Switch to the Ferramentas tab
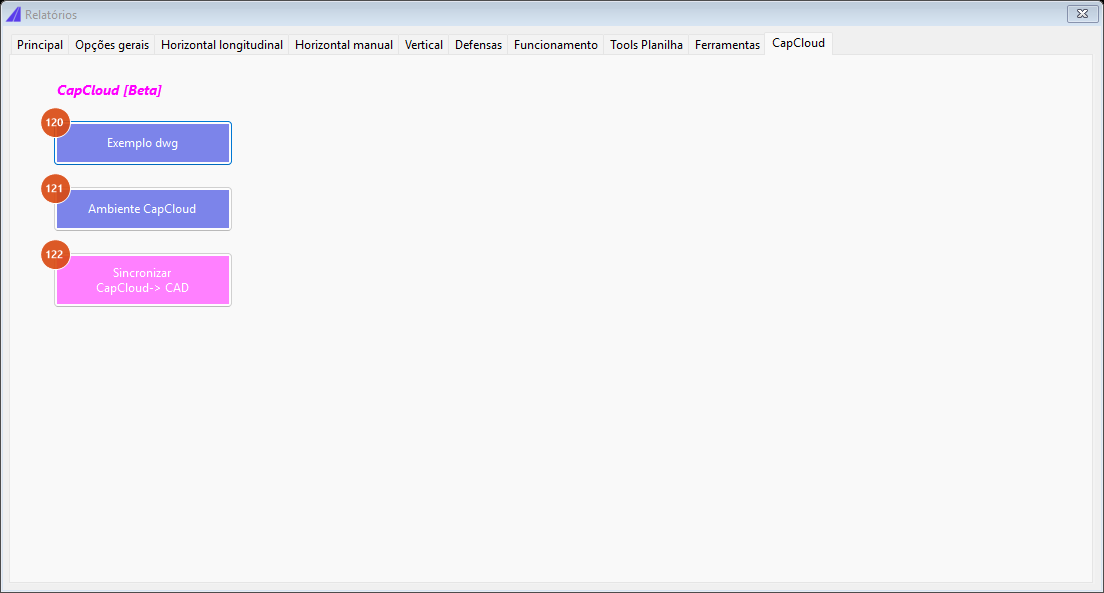1104x593 pixels. coord(727,44)
